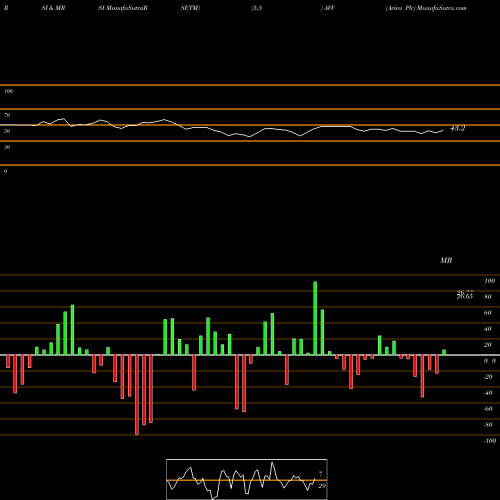Click the tallest green MR histogram bar
This screenshot has width=500, height=500.
coord(315,318)
